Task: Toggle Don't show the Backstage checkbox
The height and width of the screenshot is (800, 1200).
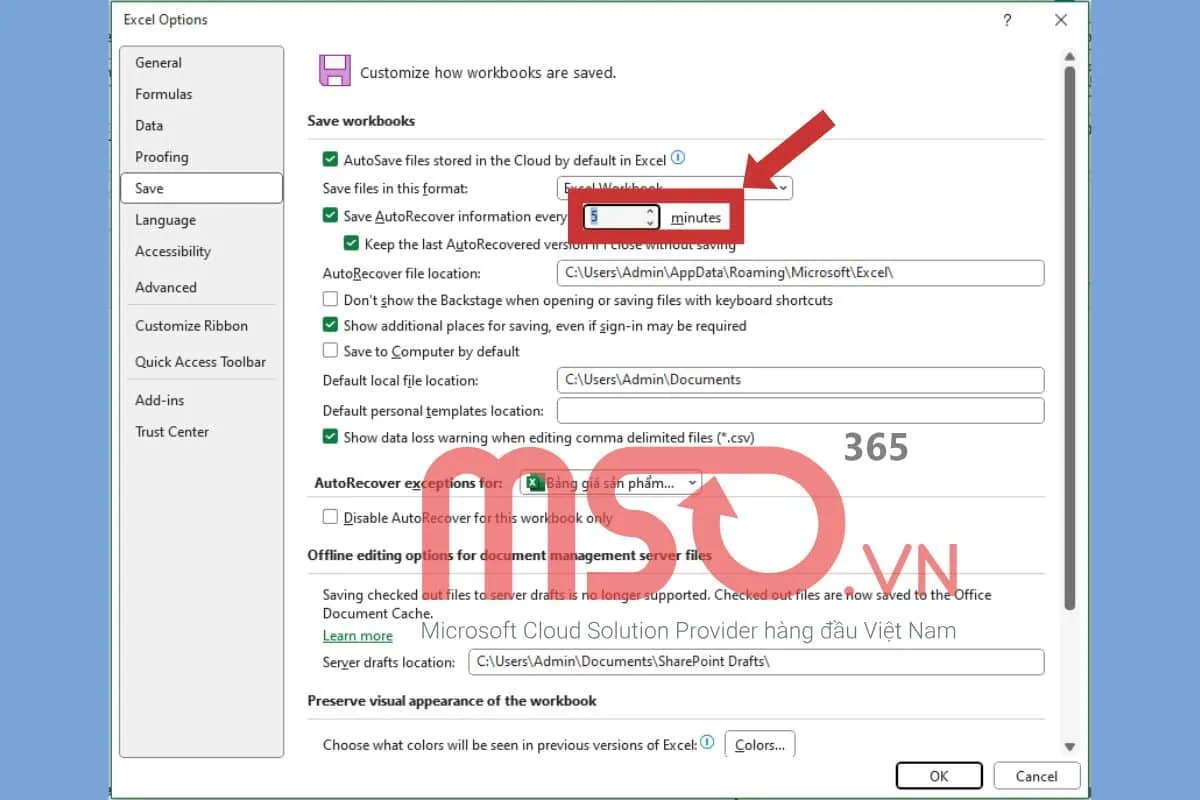Action: point(330,299)
